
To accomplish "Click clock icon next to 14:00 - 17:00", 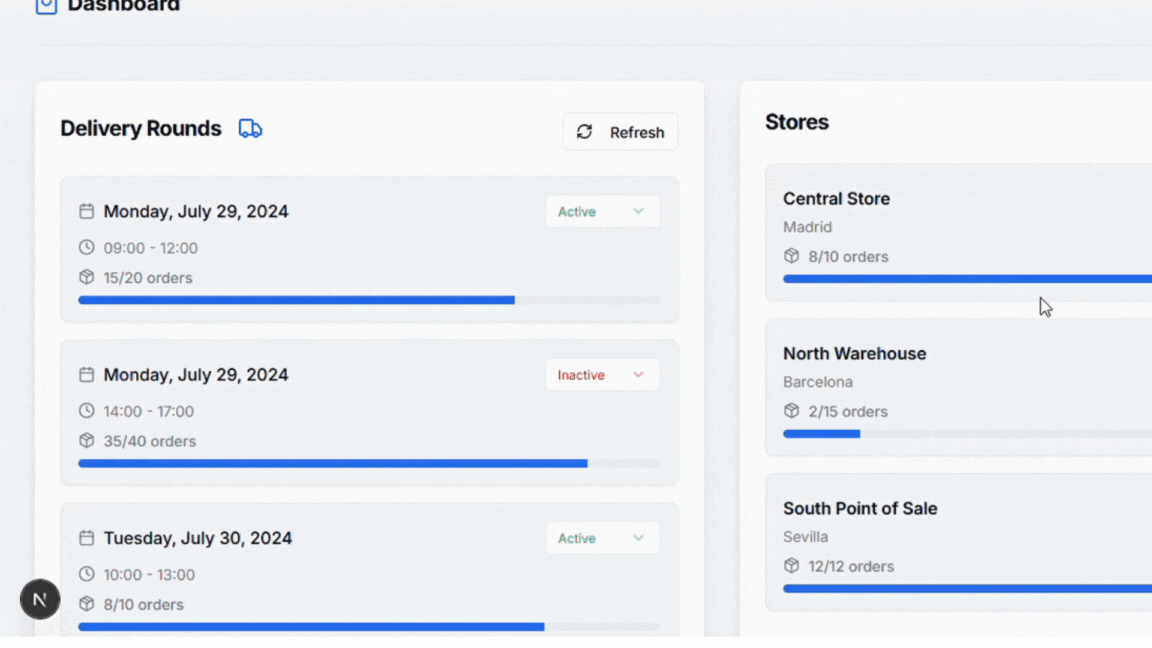I will (x=87, y=411).
